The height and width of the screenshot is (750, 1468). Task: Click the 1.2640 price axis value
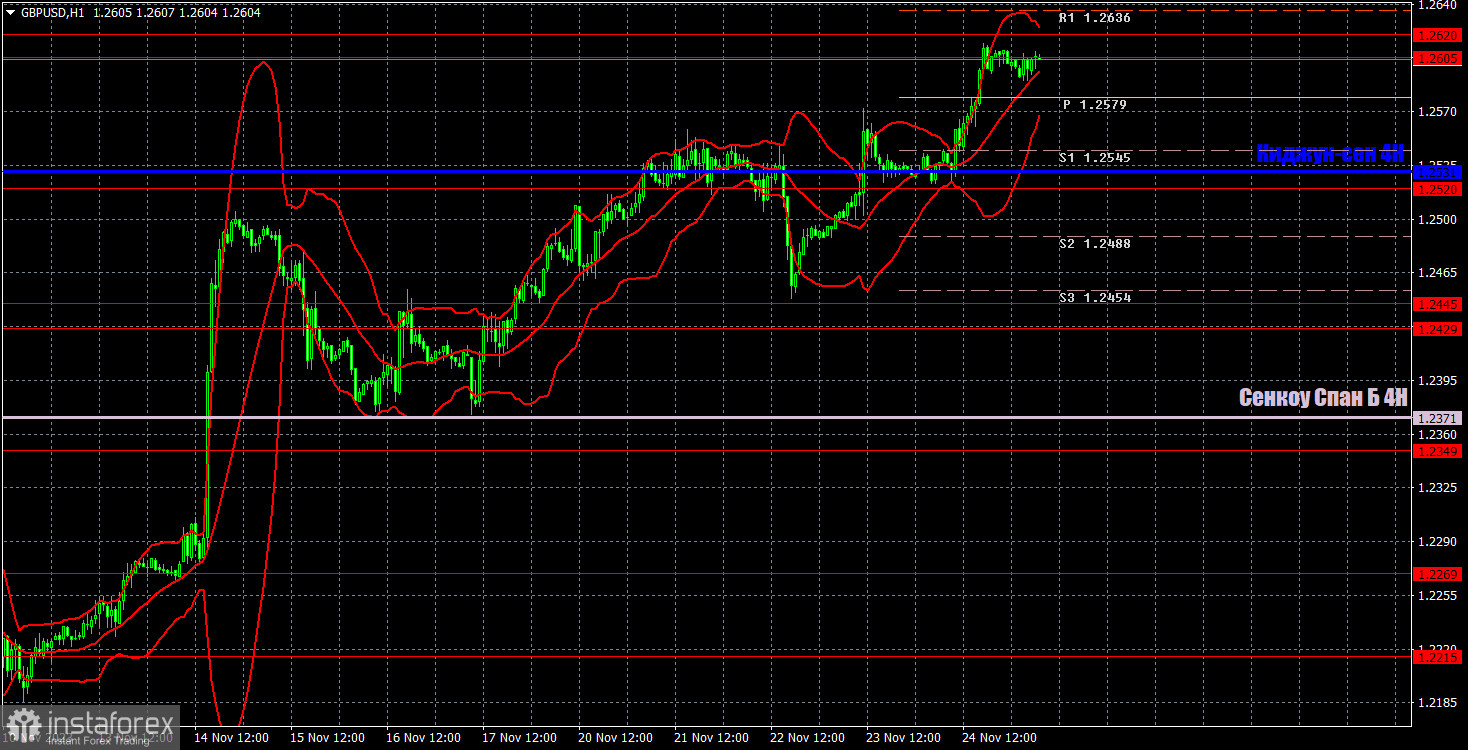tap(1439, 5)
